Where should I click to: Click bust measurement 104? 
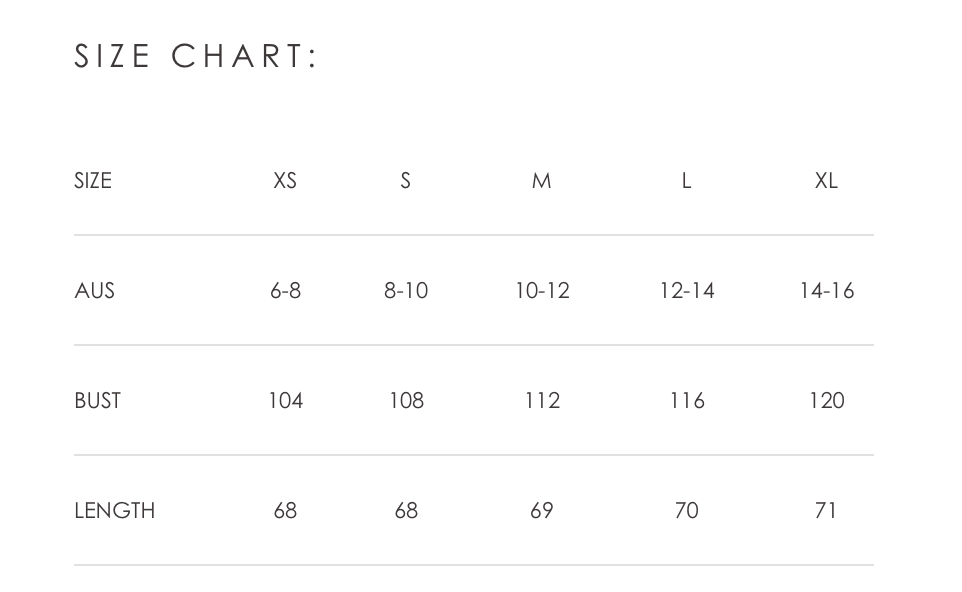tap(285, 400)
